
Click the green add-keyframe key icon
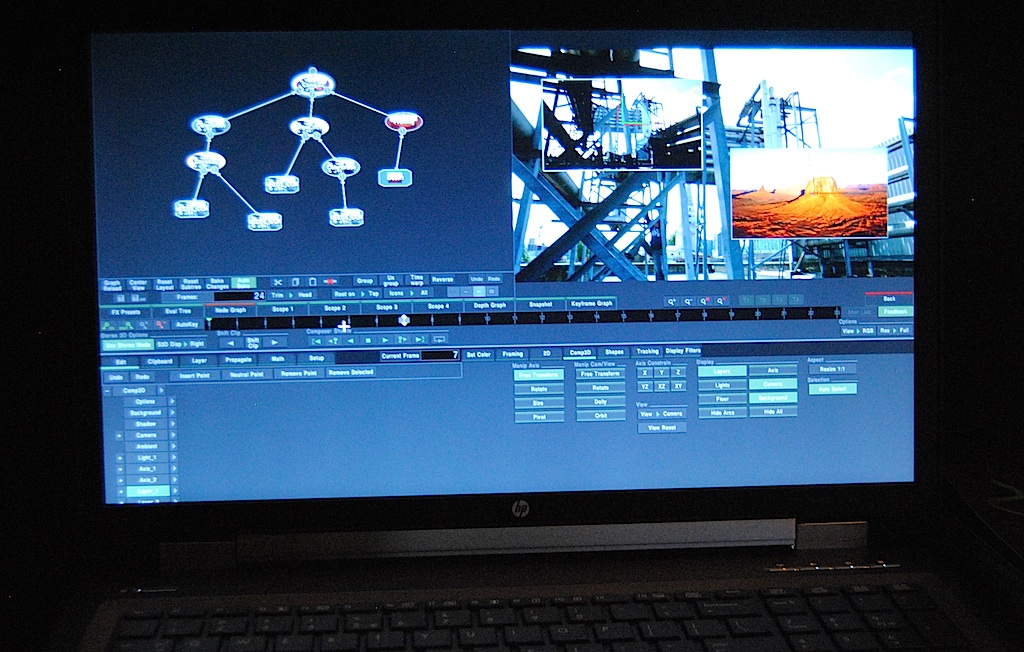pyautogui.click(x=109, y=325)
